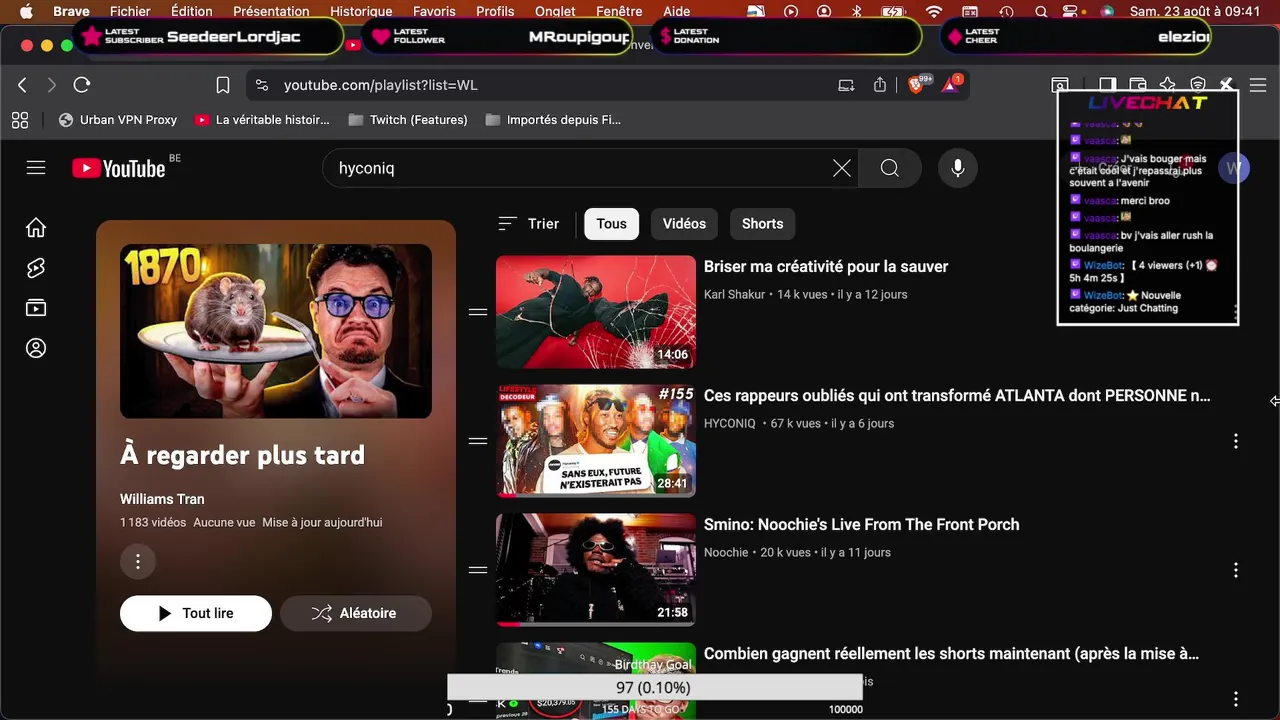
Task: Click the playlist cover thumbnail with rat
Action: (x=276, y=331)
